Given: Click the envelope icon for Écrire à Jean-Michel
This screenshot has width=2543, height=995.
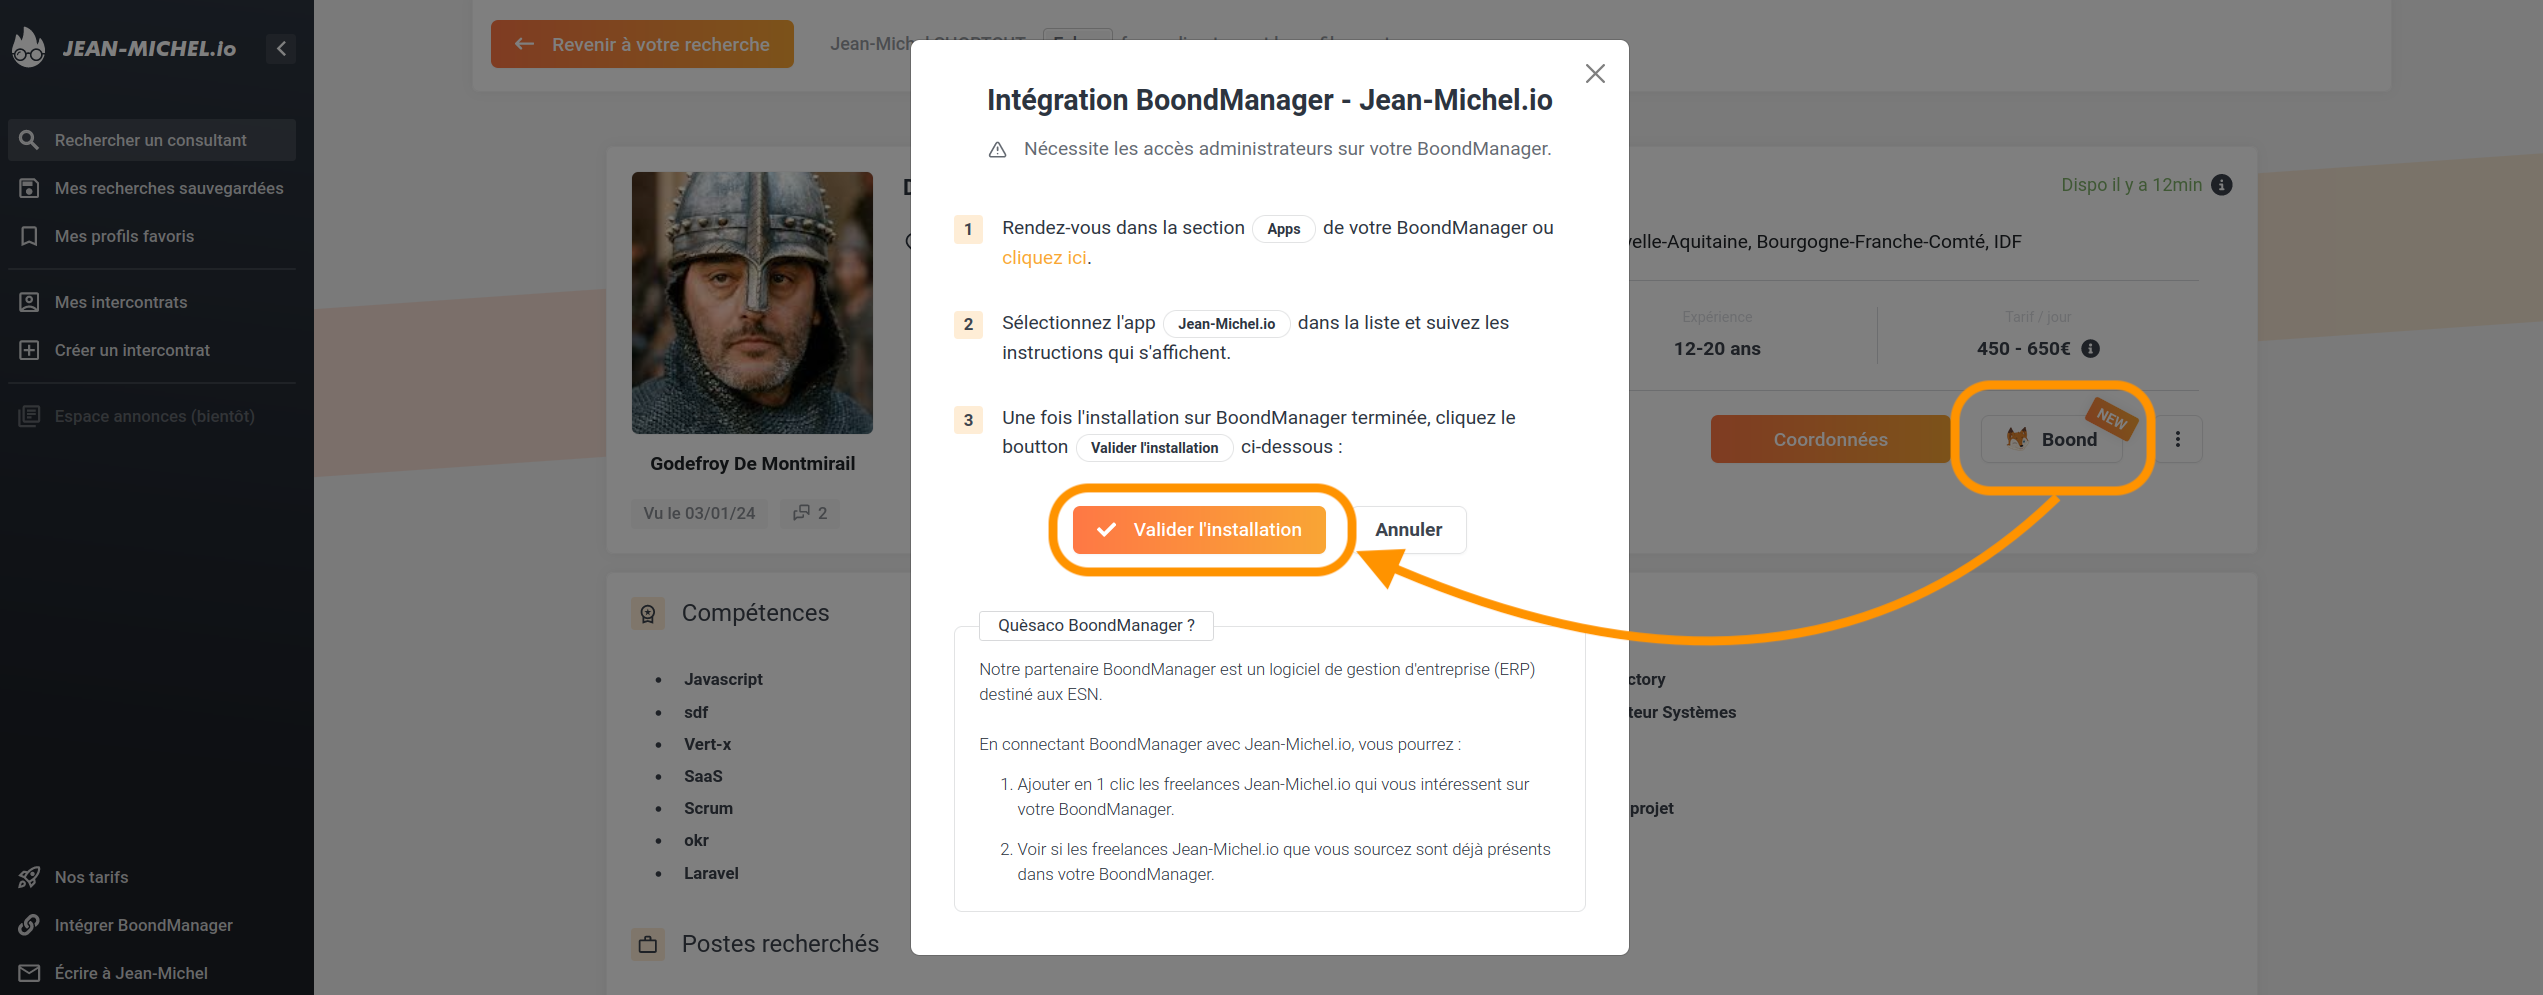Looking at the screenshot, I should tap(29, 973).
